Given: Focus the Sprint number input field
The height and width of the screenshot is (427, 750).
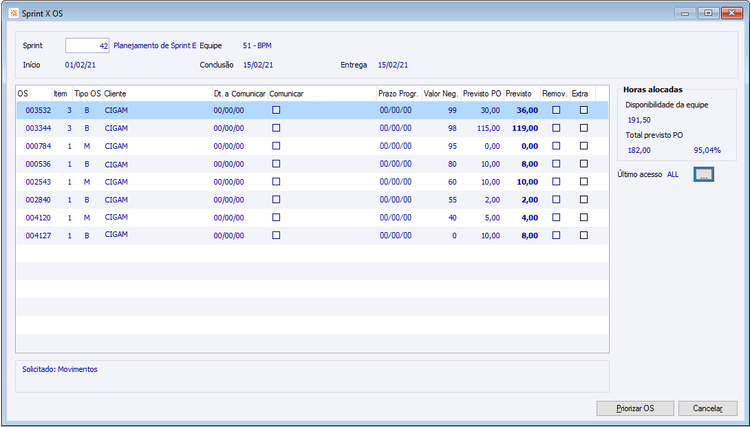Looking at the screenshot, I should click(x=87, y=46).
